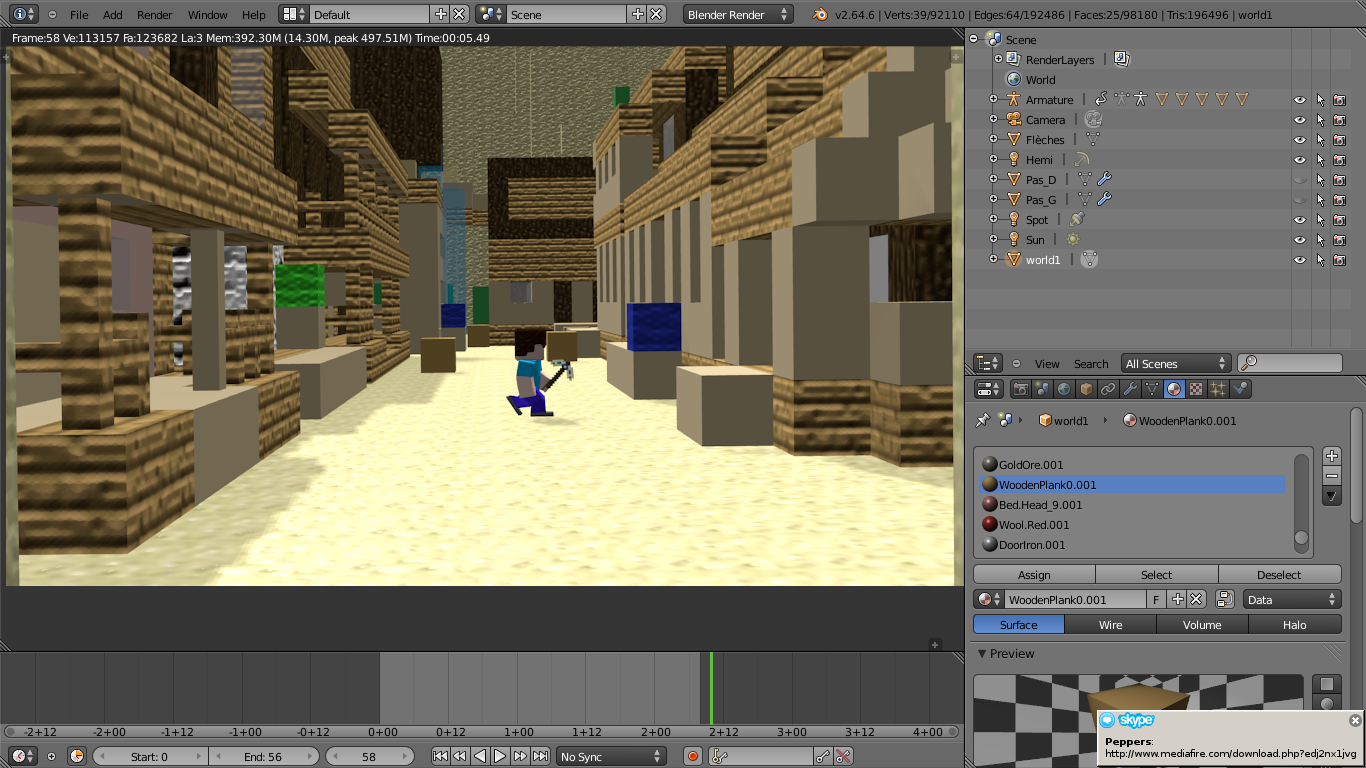Switch material type to Halo
1366x768 pixels.
[1295, 624]
